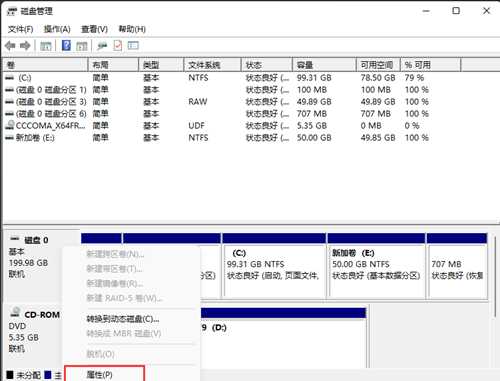Click 新建镜像卷(R)... context menu entry
This screenshot has height=381, width=500.
tap(115, 283)
